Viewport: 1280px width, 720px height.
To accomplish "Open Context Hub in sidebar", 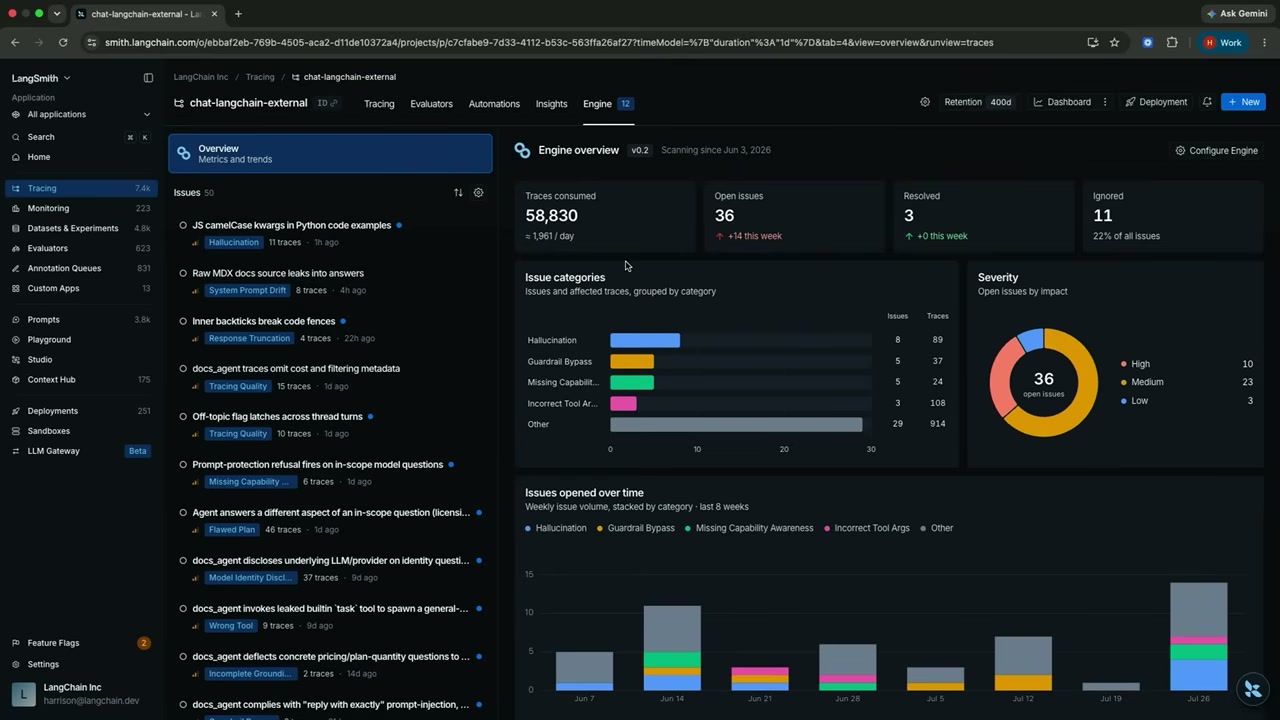I will pos(81,380).
